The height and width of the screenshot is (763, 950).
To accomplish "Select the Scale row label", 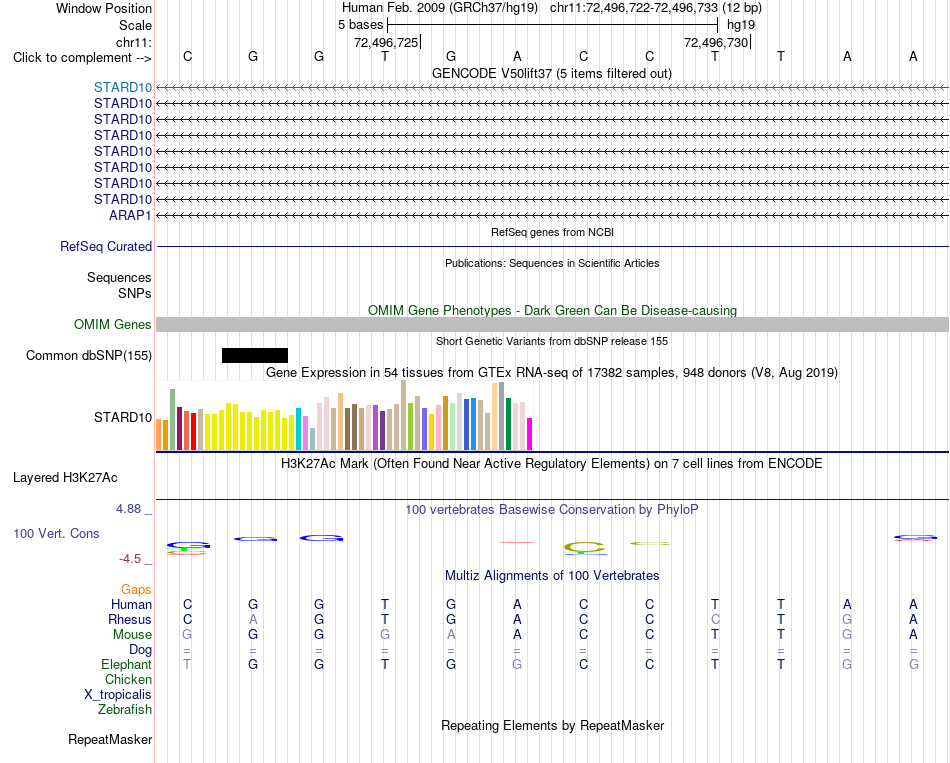I will (x=135, y=25).
